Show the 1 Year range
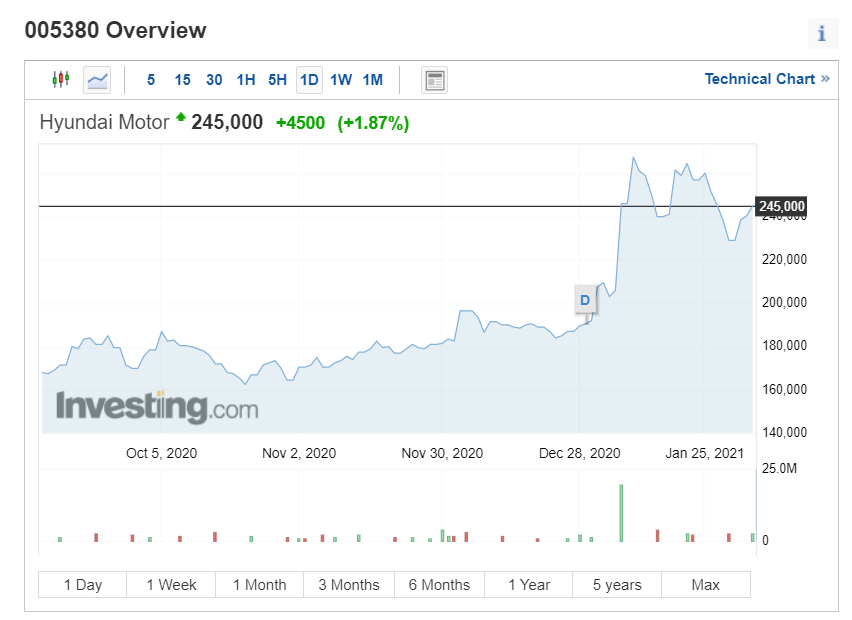852x620 pixels. tap(529, 585)
